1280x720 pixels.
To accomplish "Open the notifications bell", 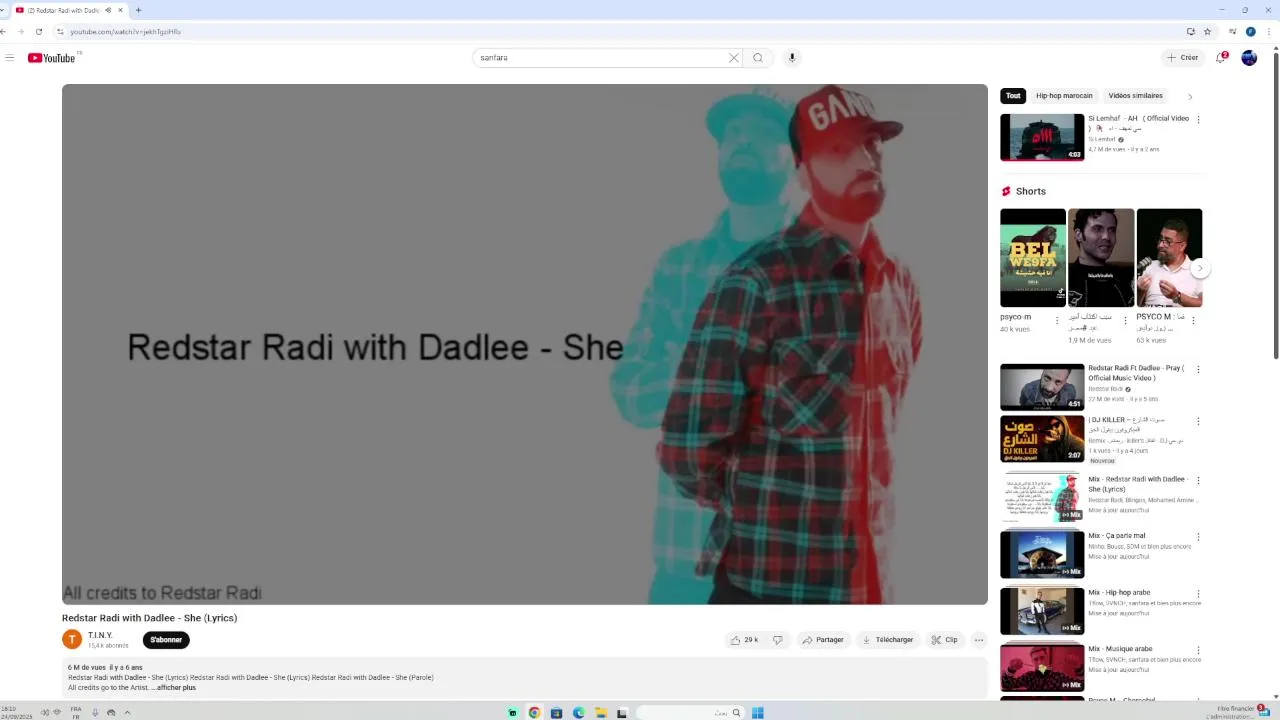I will (x=1221, y=58).
